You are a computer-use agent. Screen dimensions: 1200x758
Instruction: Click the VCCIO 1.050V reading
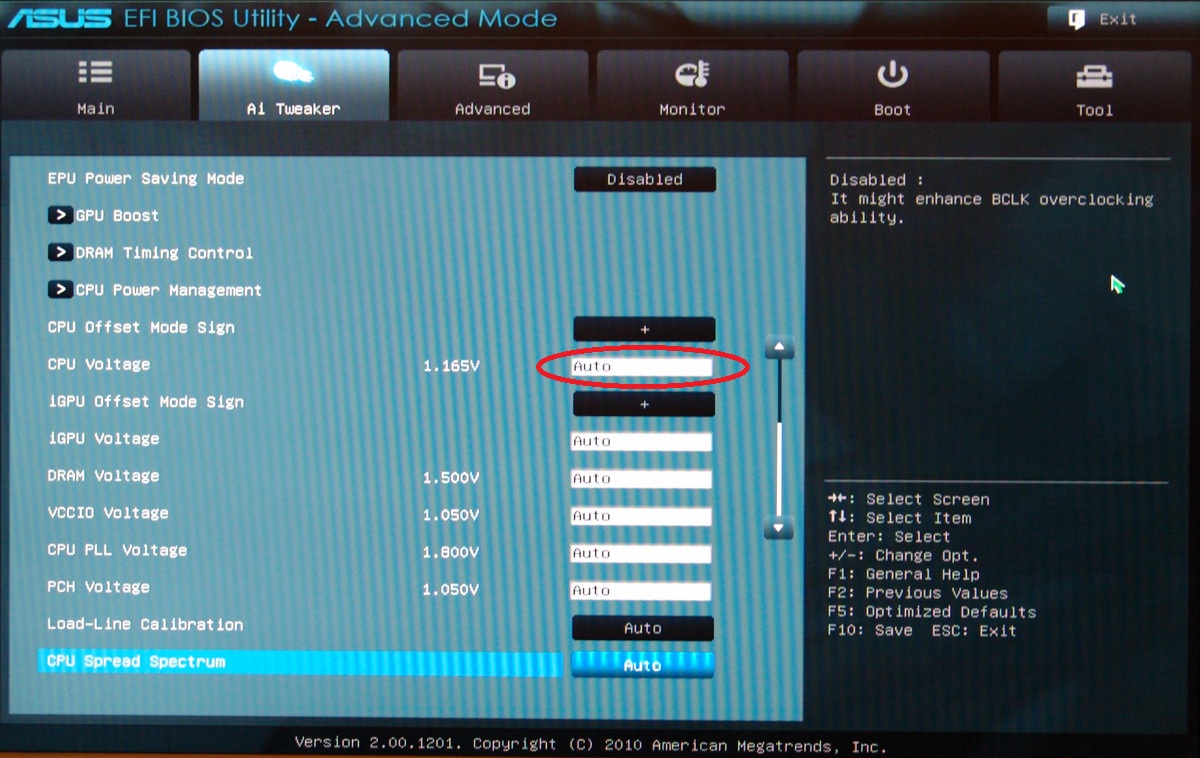tap(451, 516)
